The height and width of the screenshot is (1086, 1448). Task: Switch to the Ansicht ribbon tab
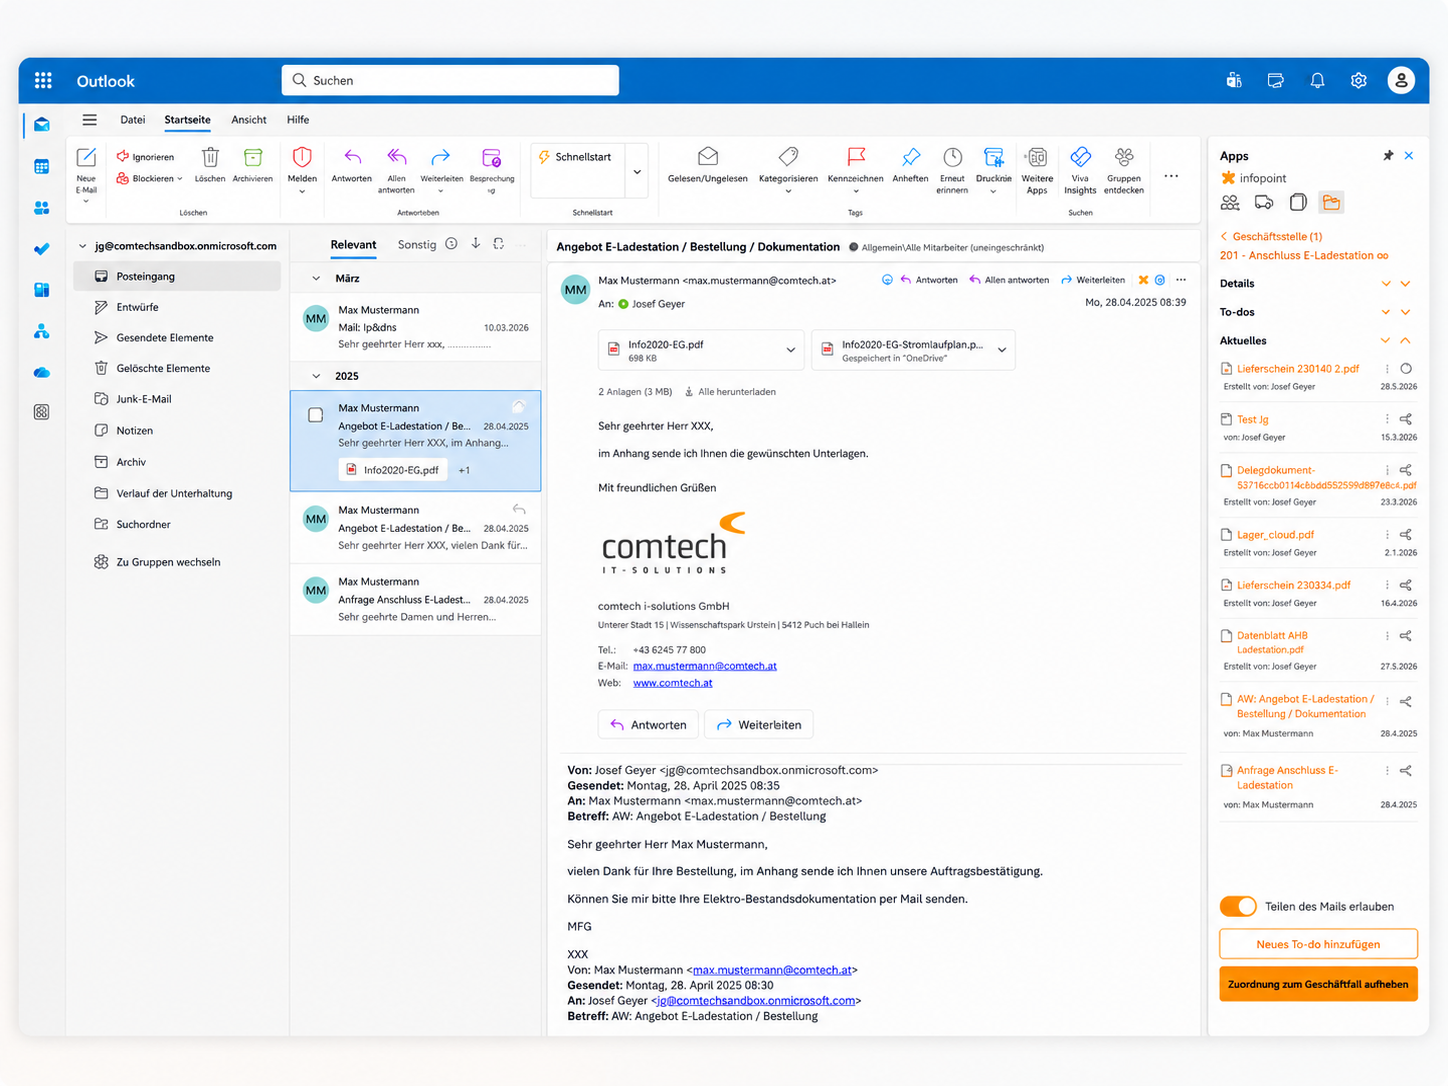[x=248, y=120]
